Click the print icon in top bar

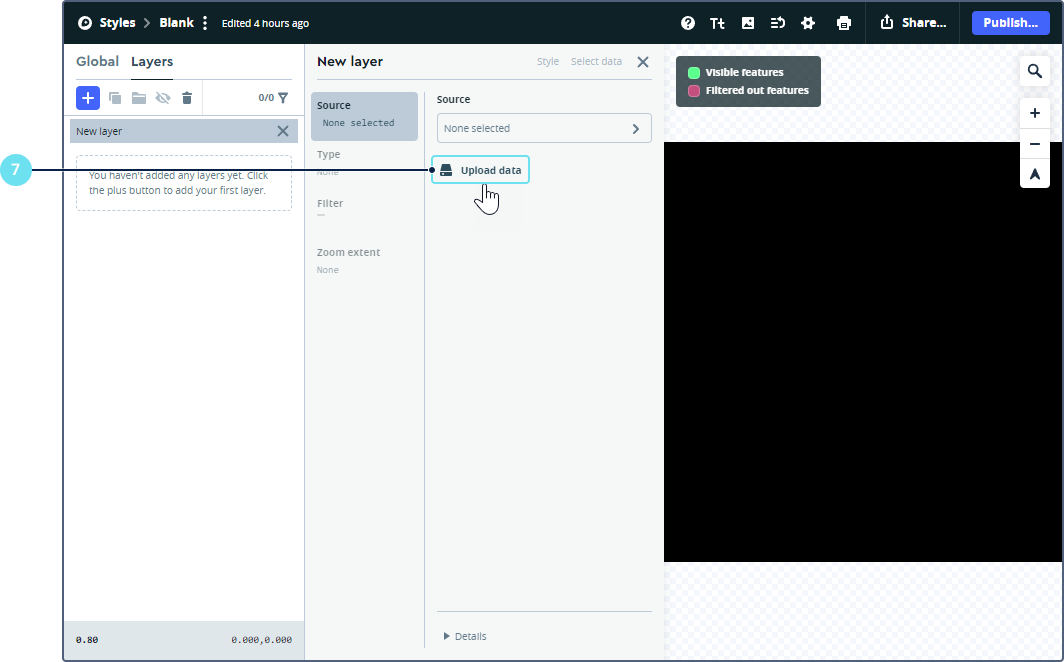844,23
